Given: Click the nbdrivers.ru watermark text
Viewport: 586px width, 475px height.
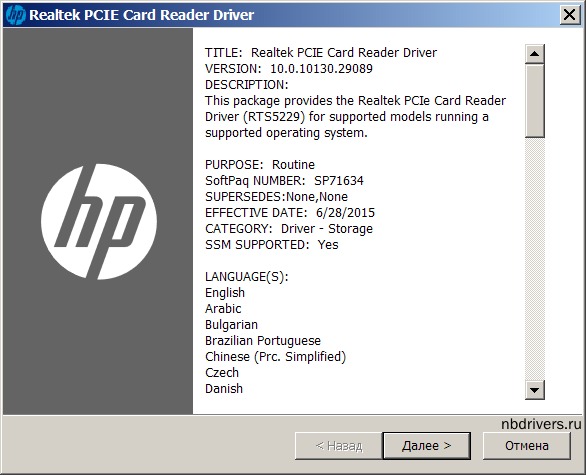Looking at the screenshot, I should (541, 424).
